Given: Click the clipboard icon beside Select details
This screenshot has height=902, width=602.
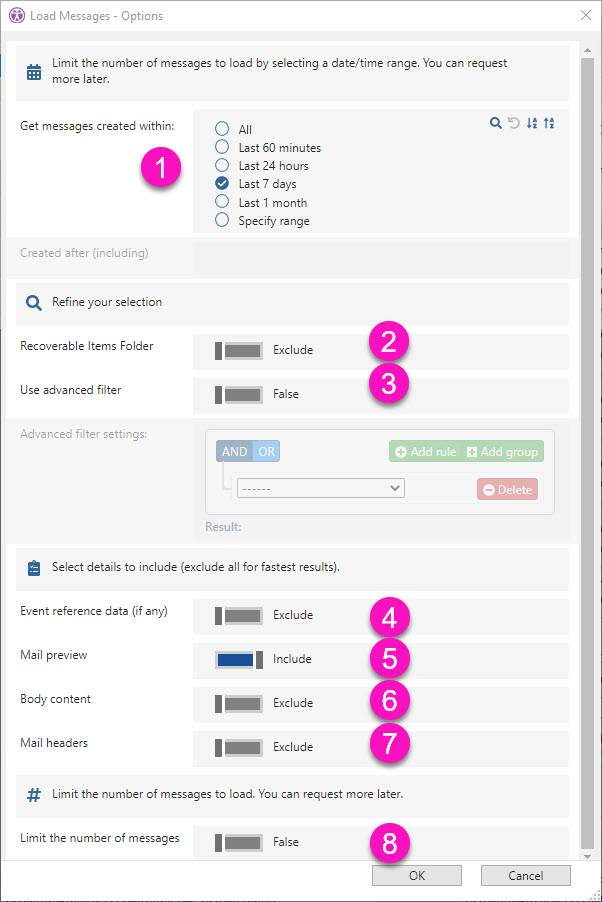Looking at the screenshot, I should coord(34,567).
